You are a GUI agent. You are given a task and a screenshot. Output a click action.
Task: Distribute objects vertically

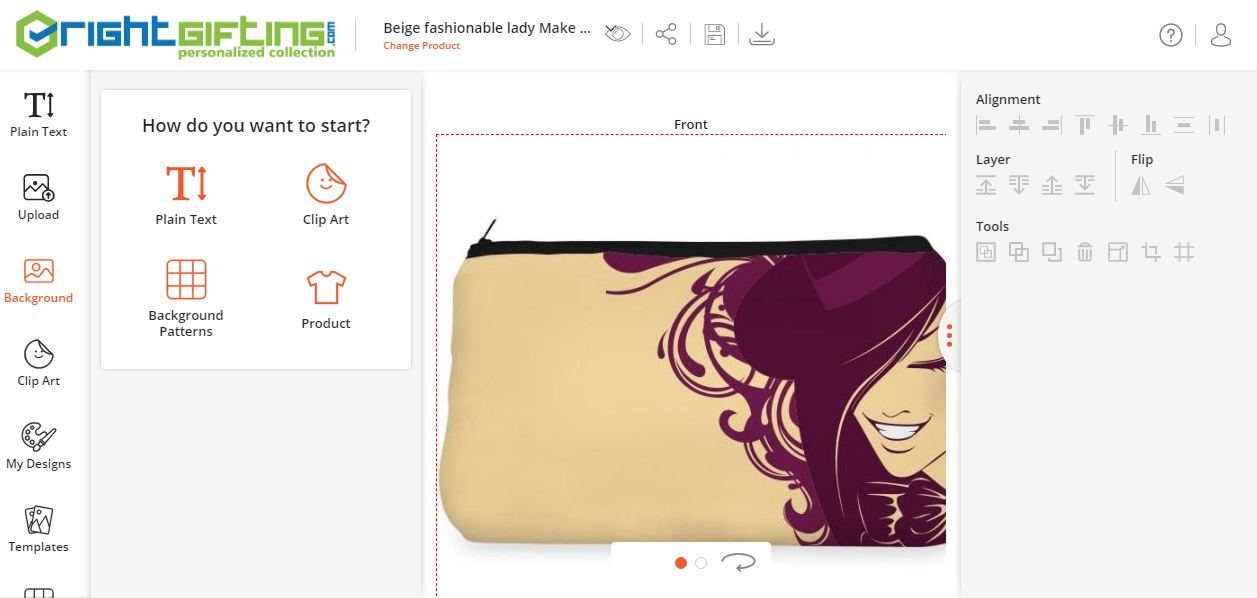point(1184,125)
